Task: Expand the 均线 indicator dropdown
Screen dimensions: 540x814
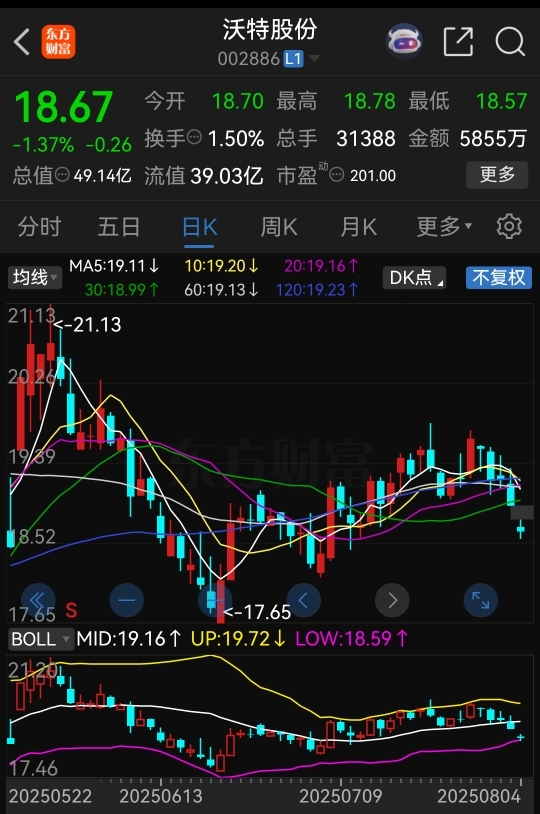Action: tap(35, 277)
